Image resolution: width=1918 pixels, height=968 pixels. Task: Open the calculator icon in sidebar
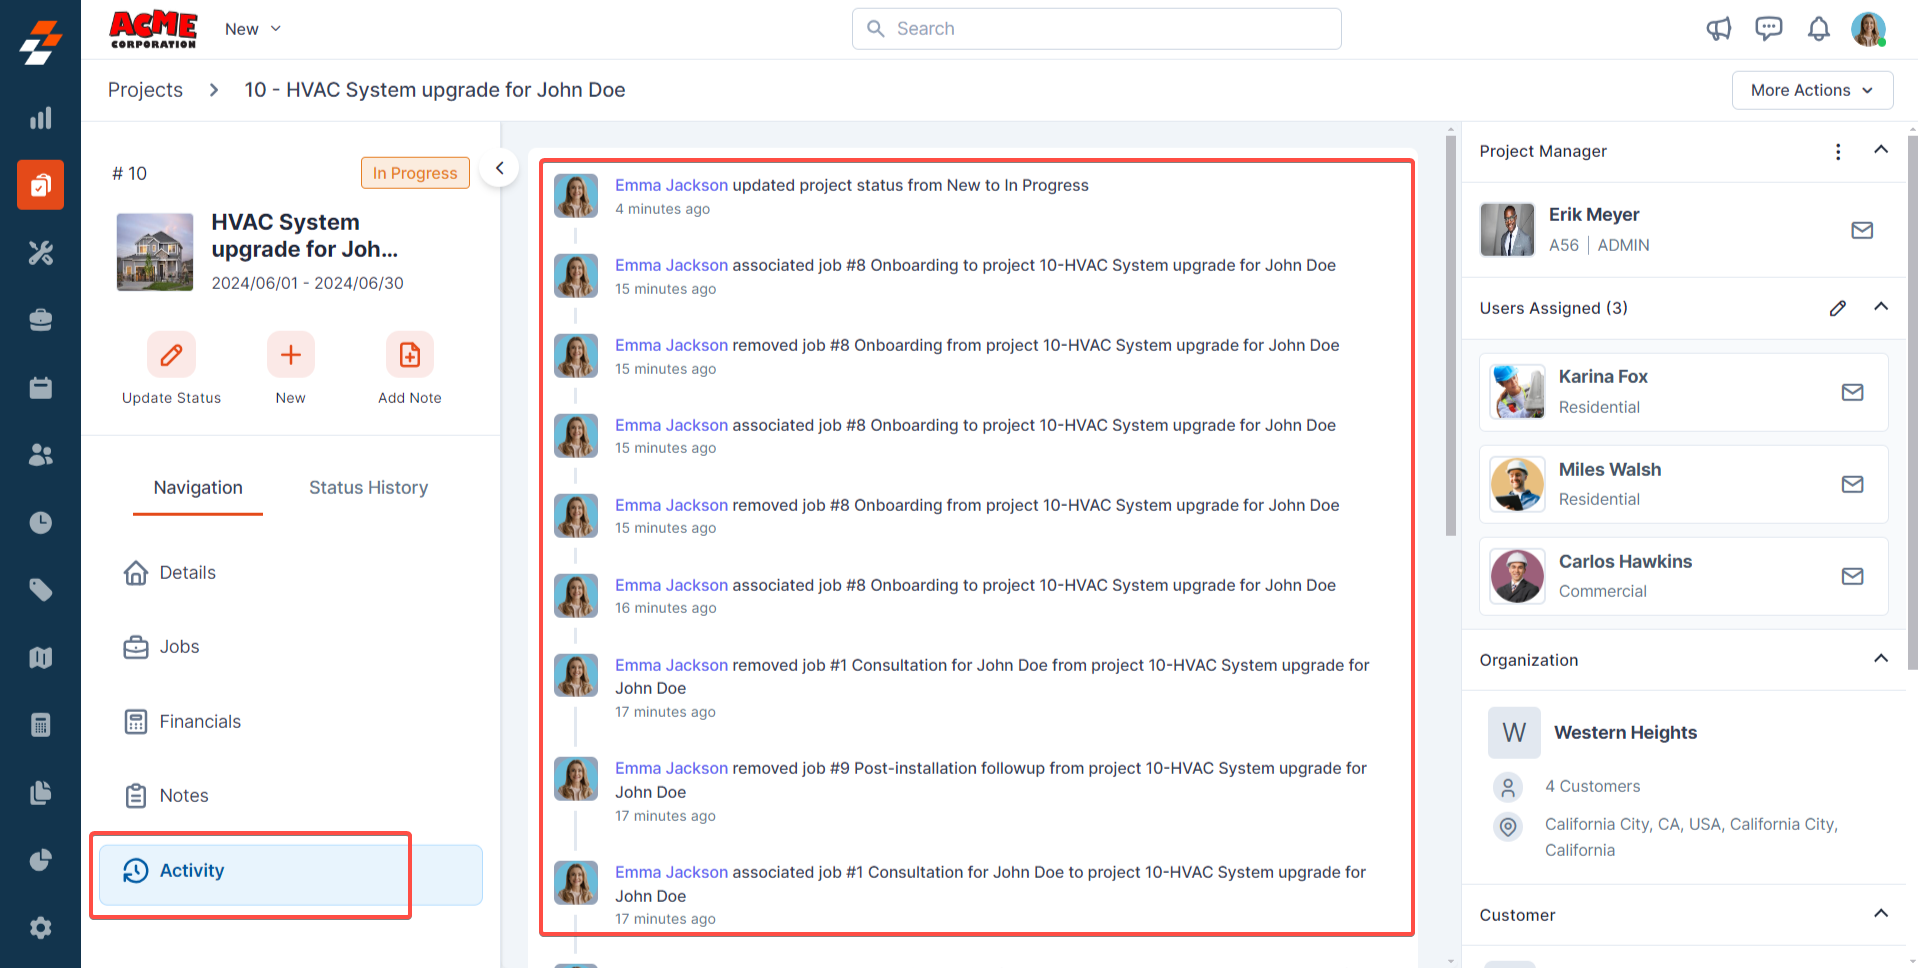point(40,725)
